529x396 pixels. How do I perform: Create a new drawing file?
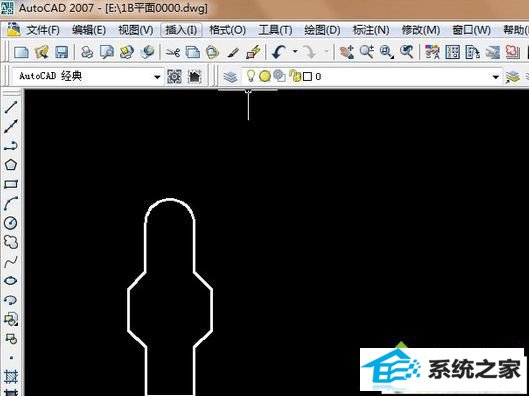[21, 52]
